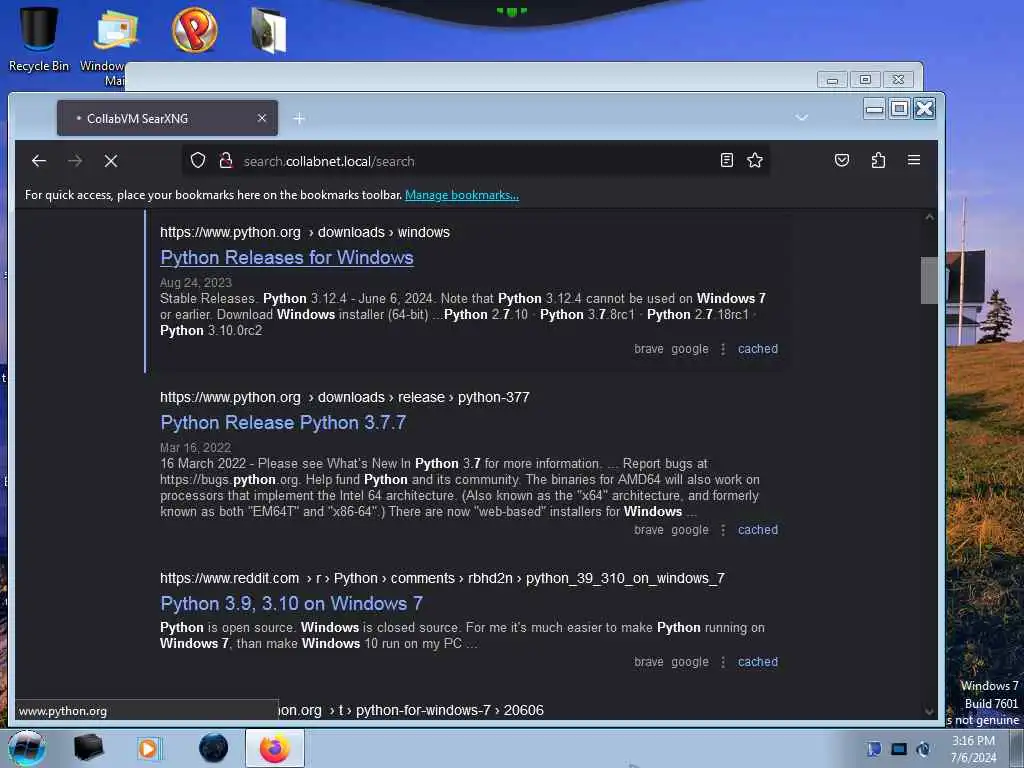This screenshot has height=768, width=1024.
Task: Click the scrollbar up arrow
Action: coord(929,217)
